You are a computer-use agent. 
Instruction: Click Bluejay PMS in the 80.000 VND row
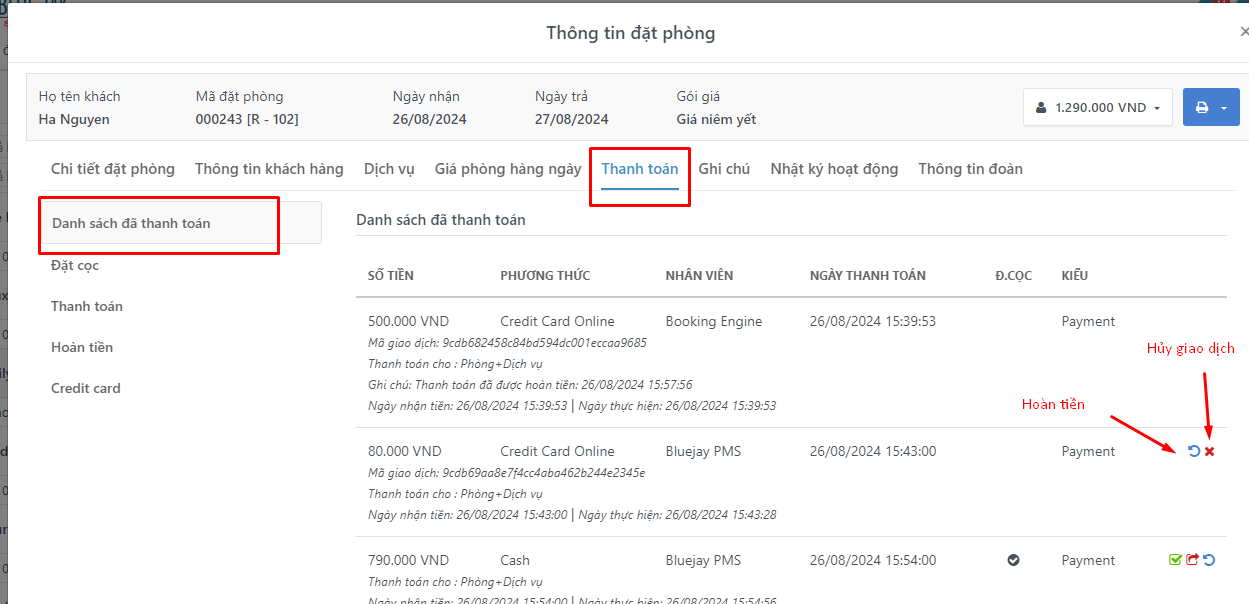click(703, 451)
